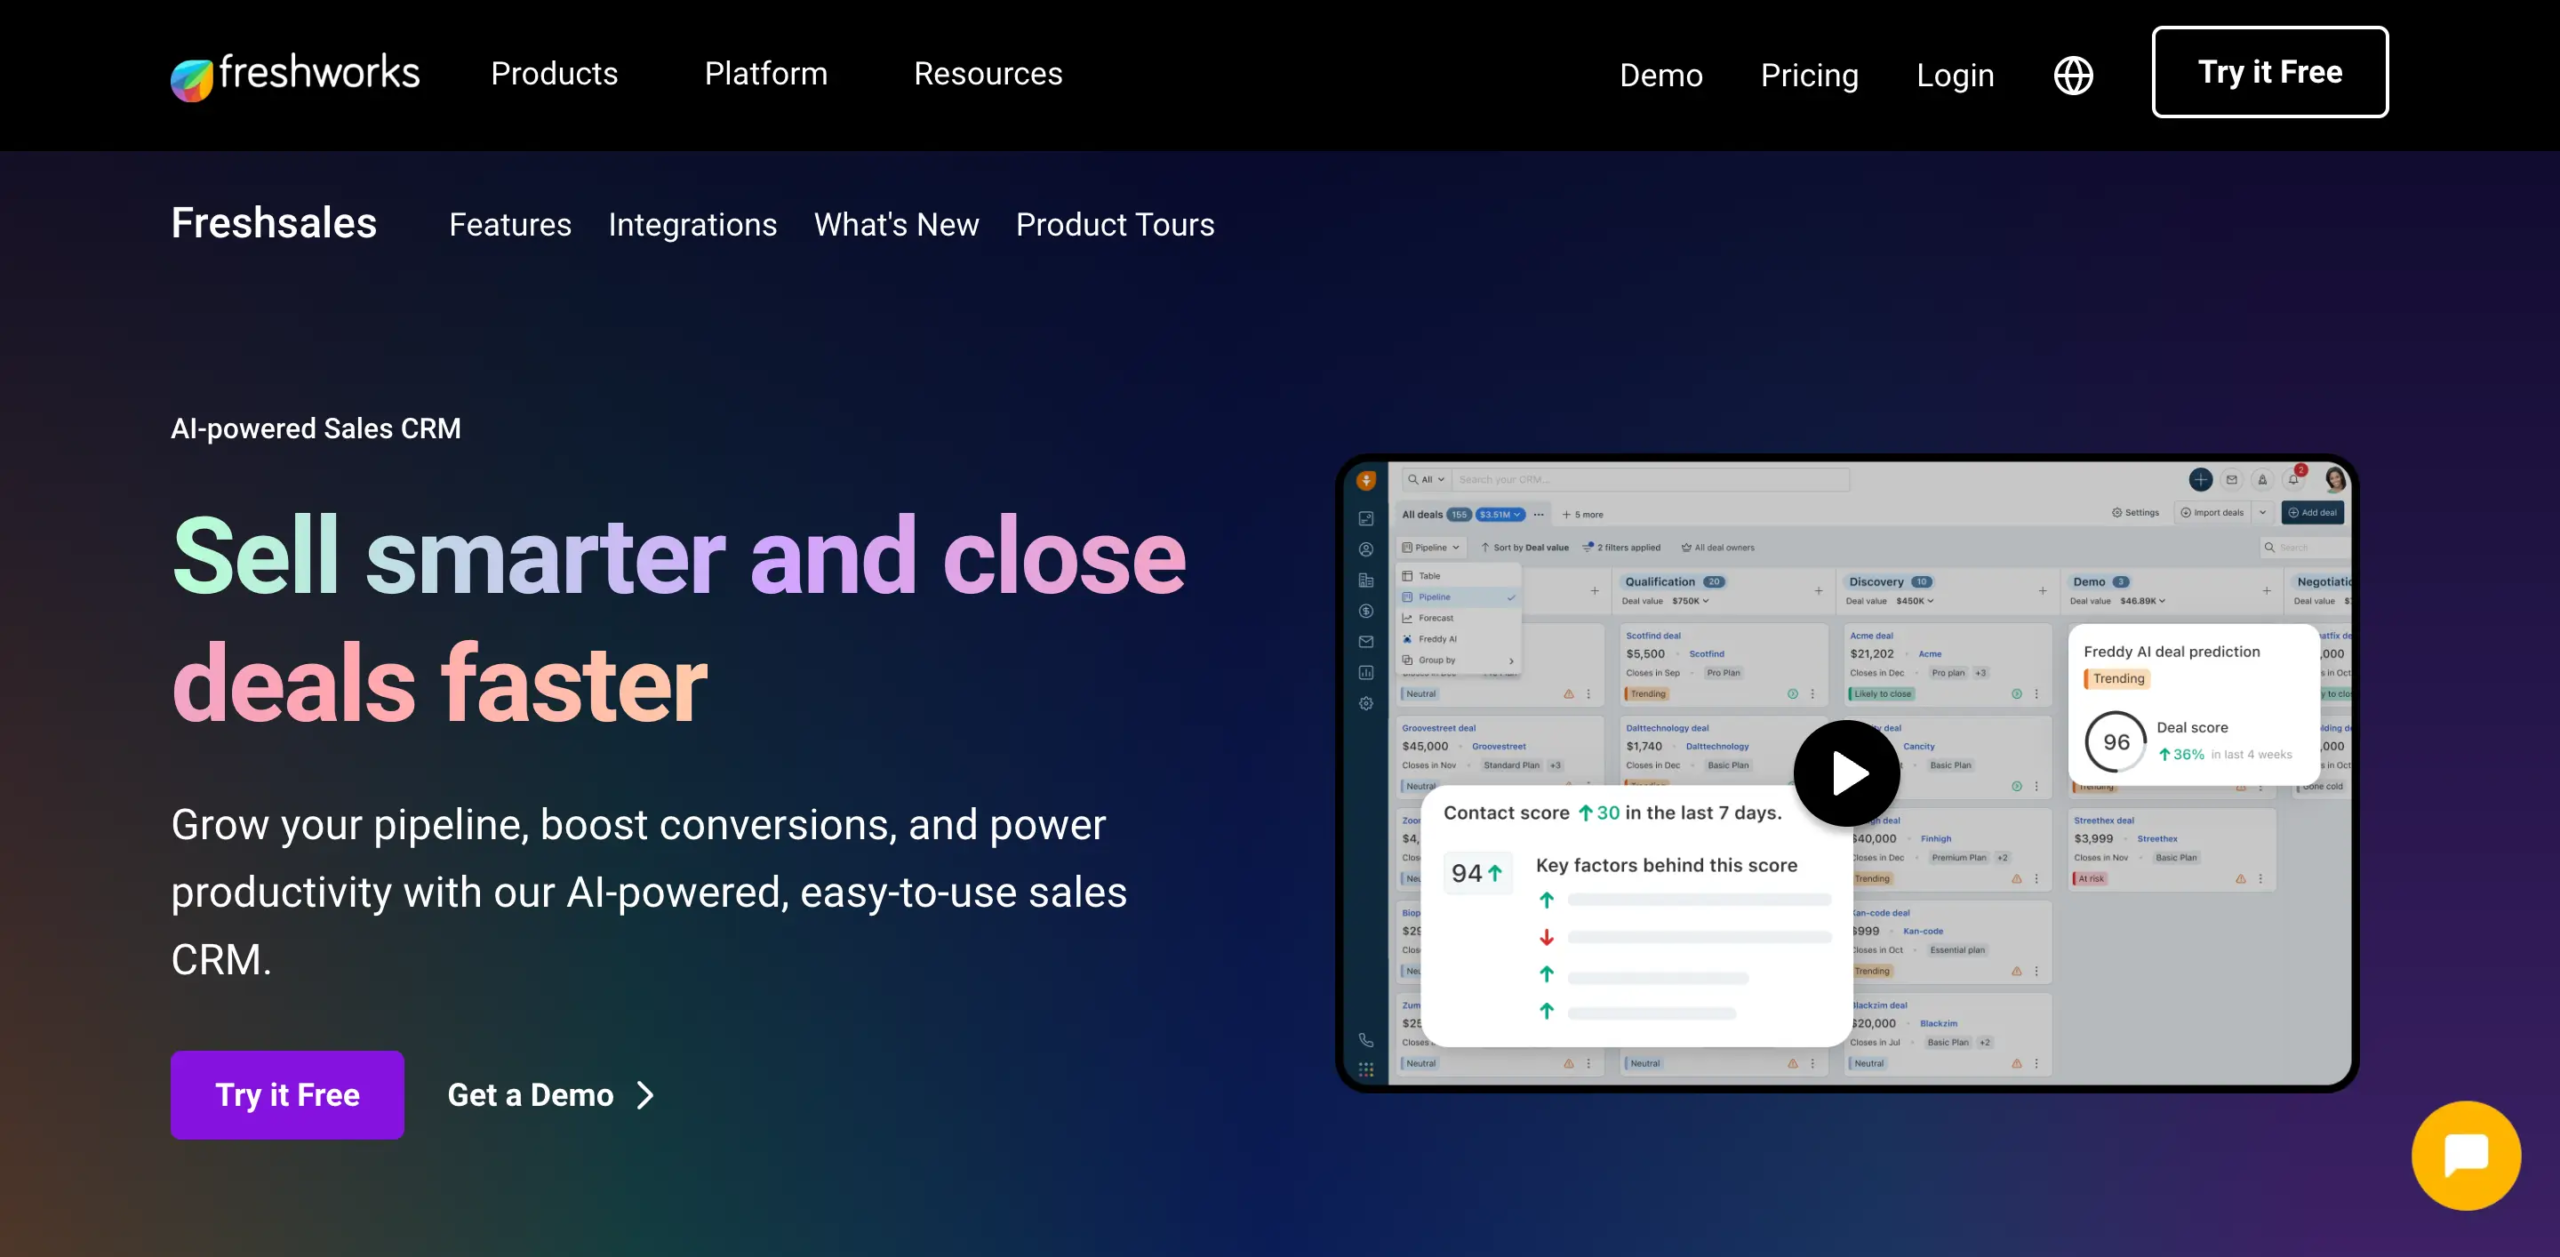Click the Freddy AI deal prediction card

pyautogui.click(x=2193, y=704)
